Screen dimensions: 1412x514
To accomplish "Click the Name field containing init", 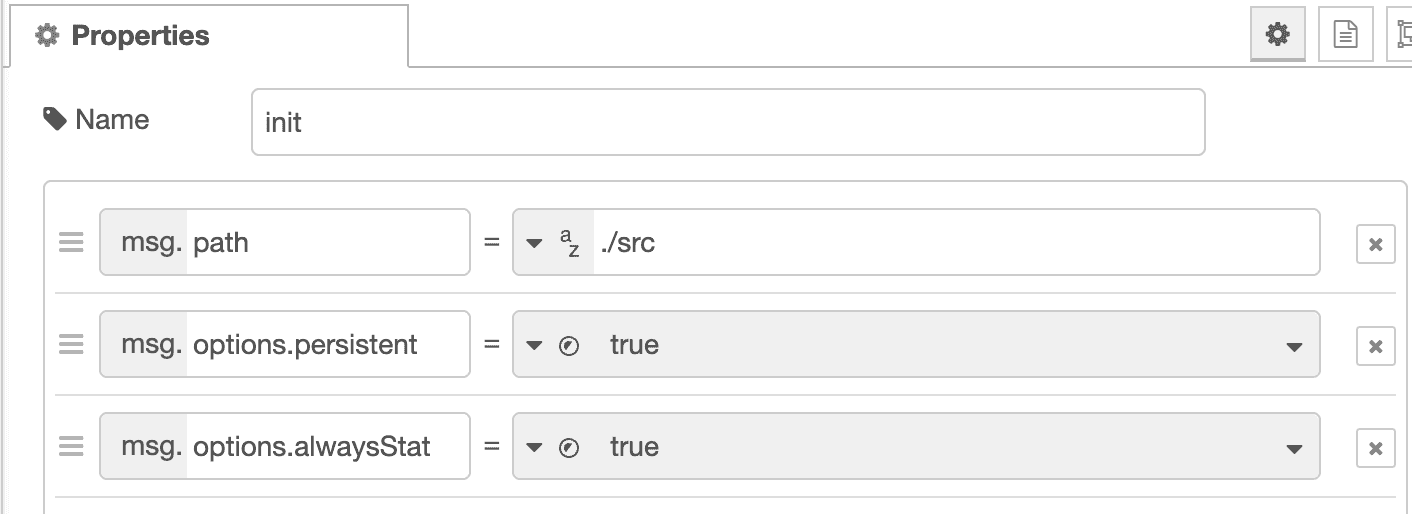I will pyautogui.click(x=727, y=123).
